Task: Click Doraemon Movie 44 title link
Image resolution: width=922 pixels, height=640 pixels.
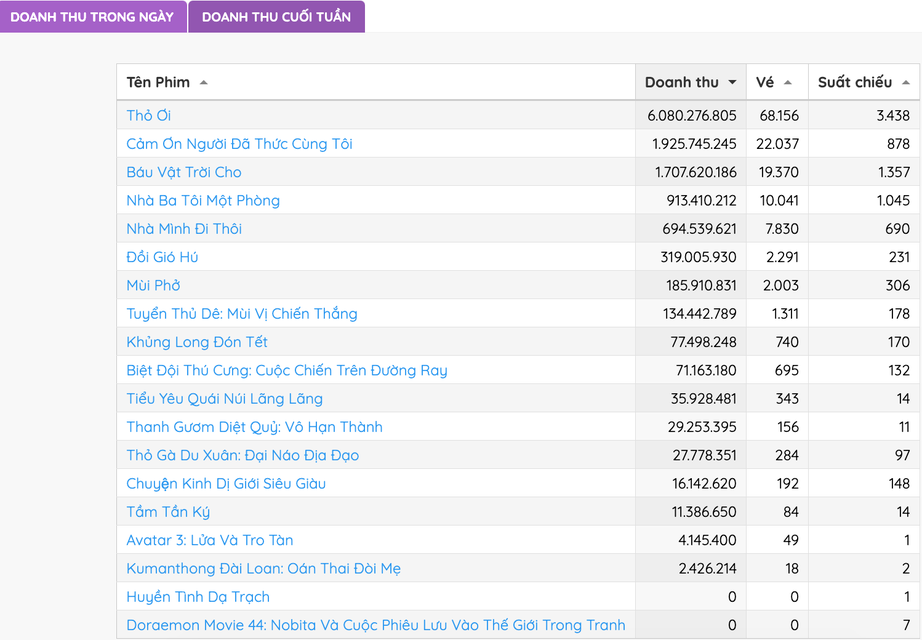Action: click(x=375, y=625)
